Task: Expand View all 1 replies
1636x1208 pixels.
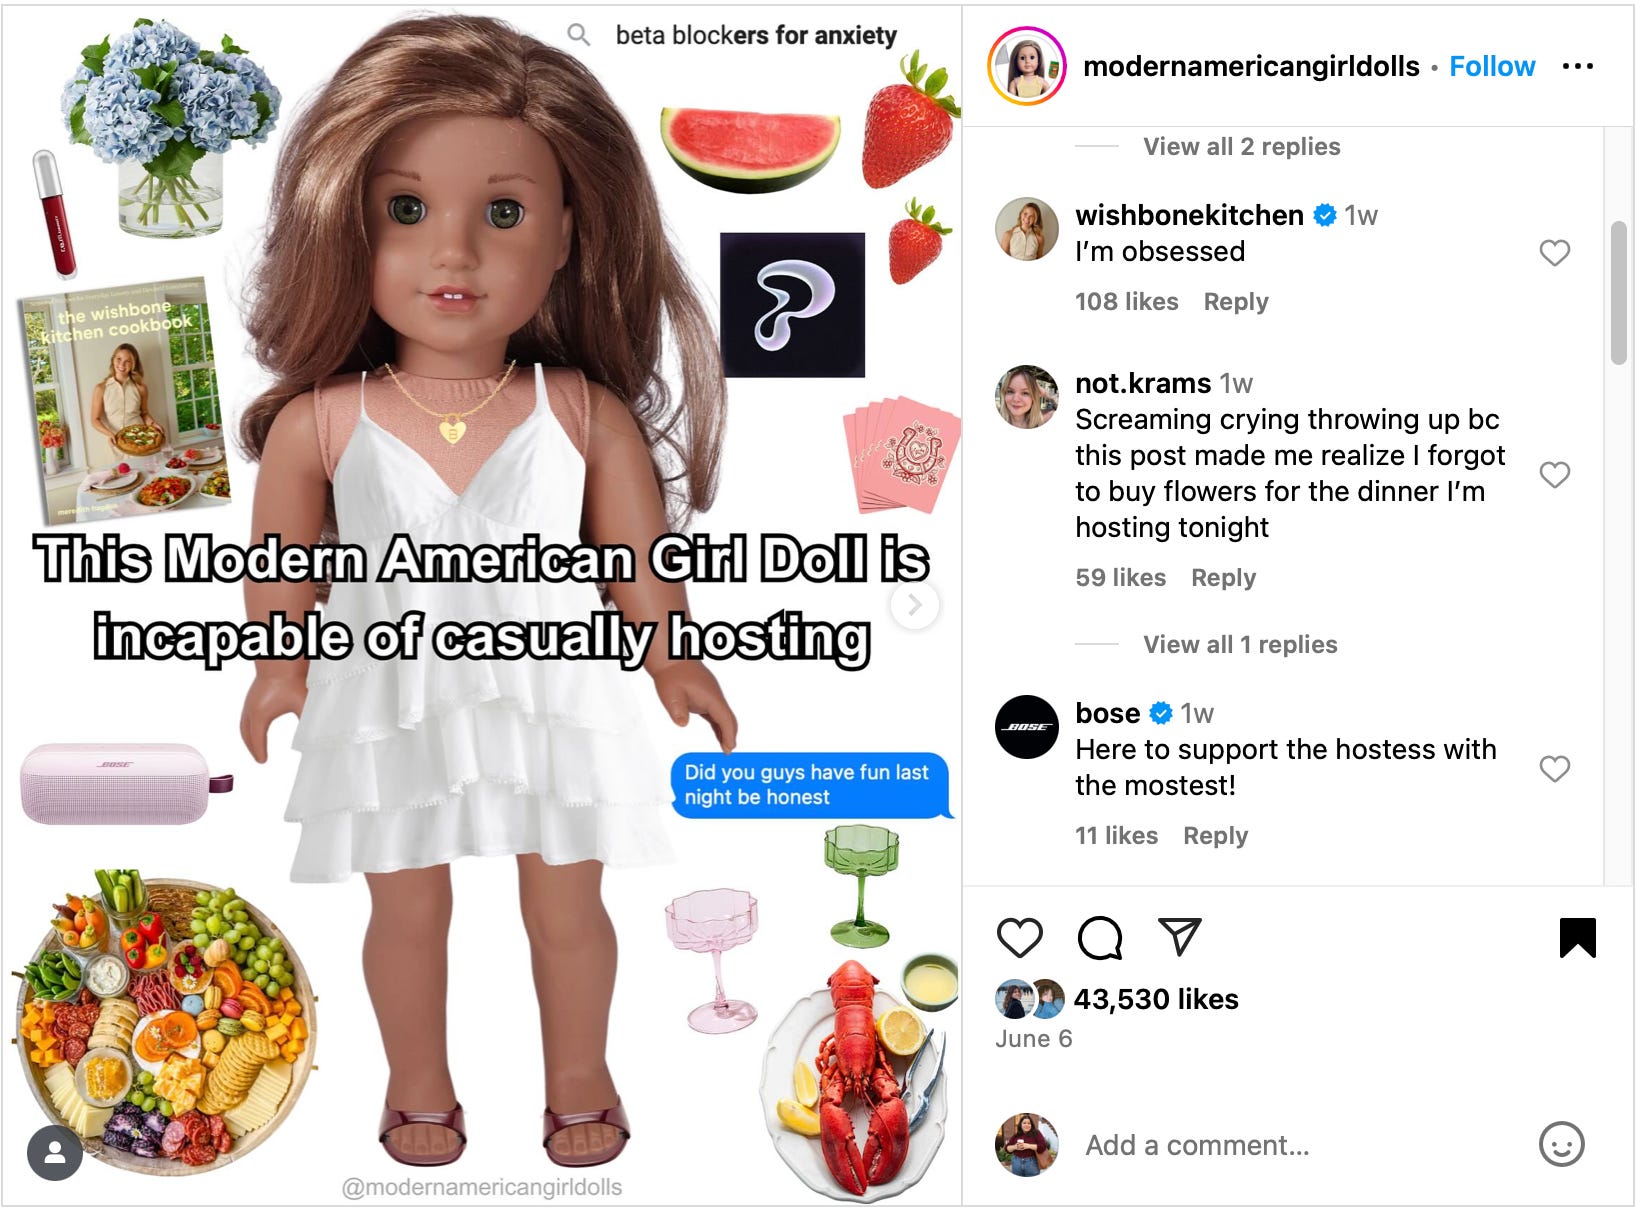Action: pos(1240,644)
